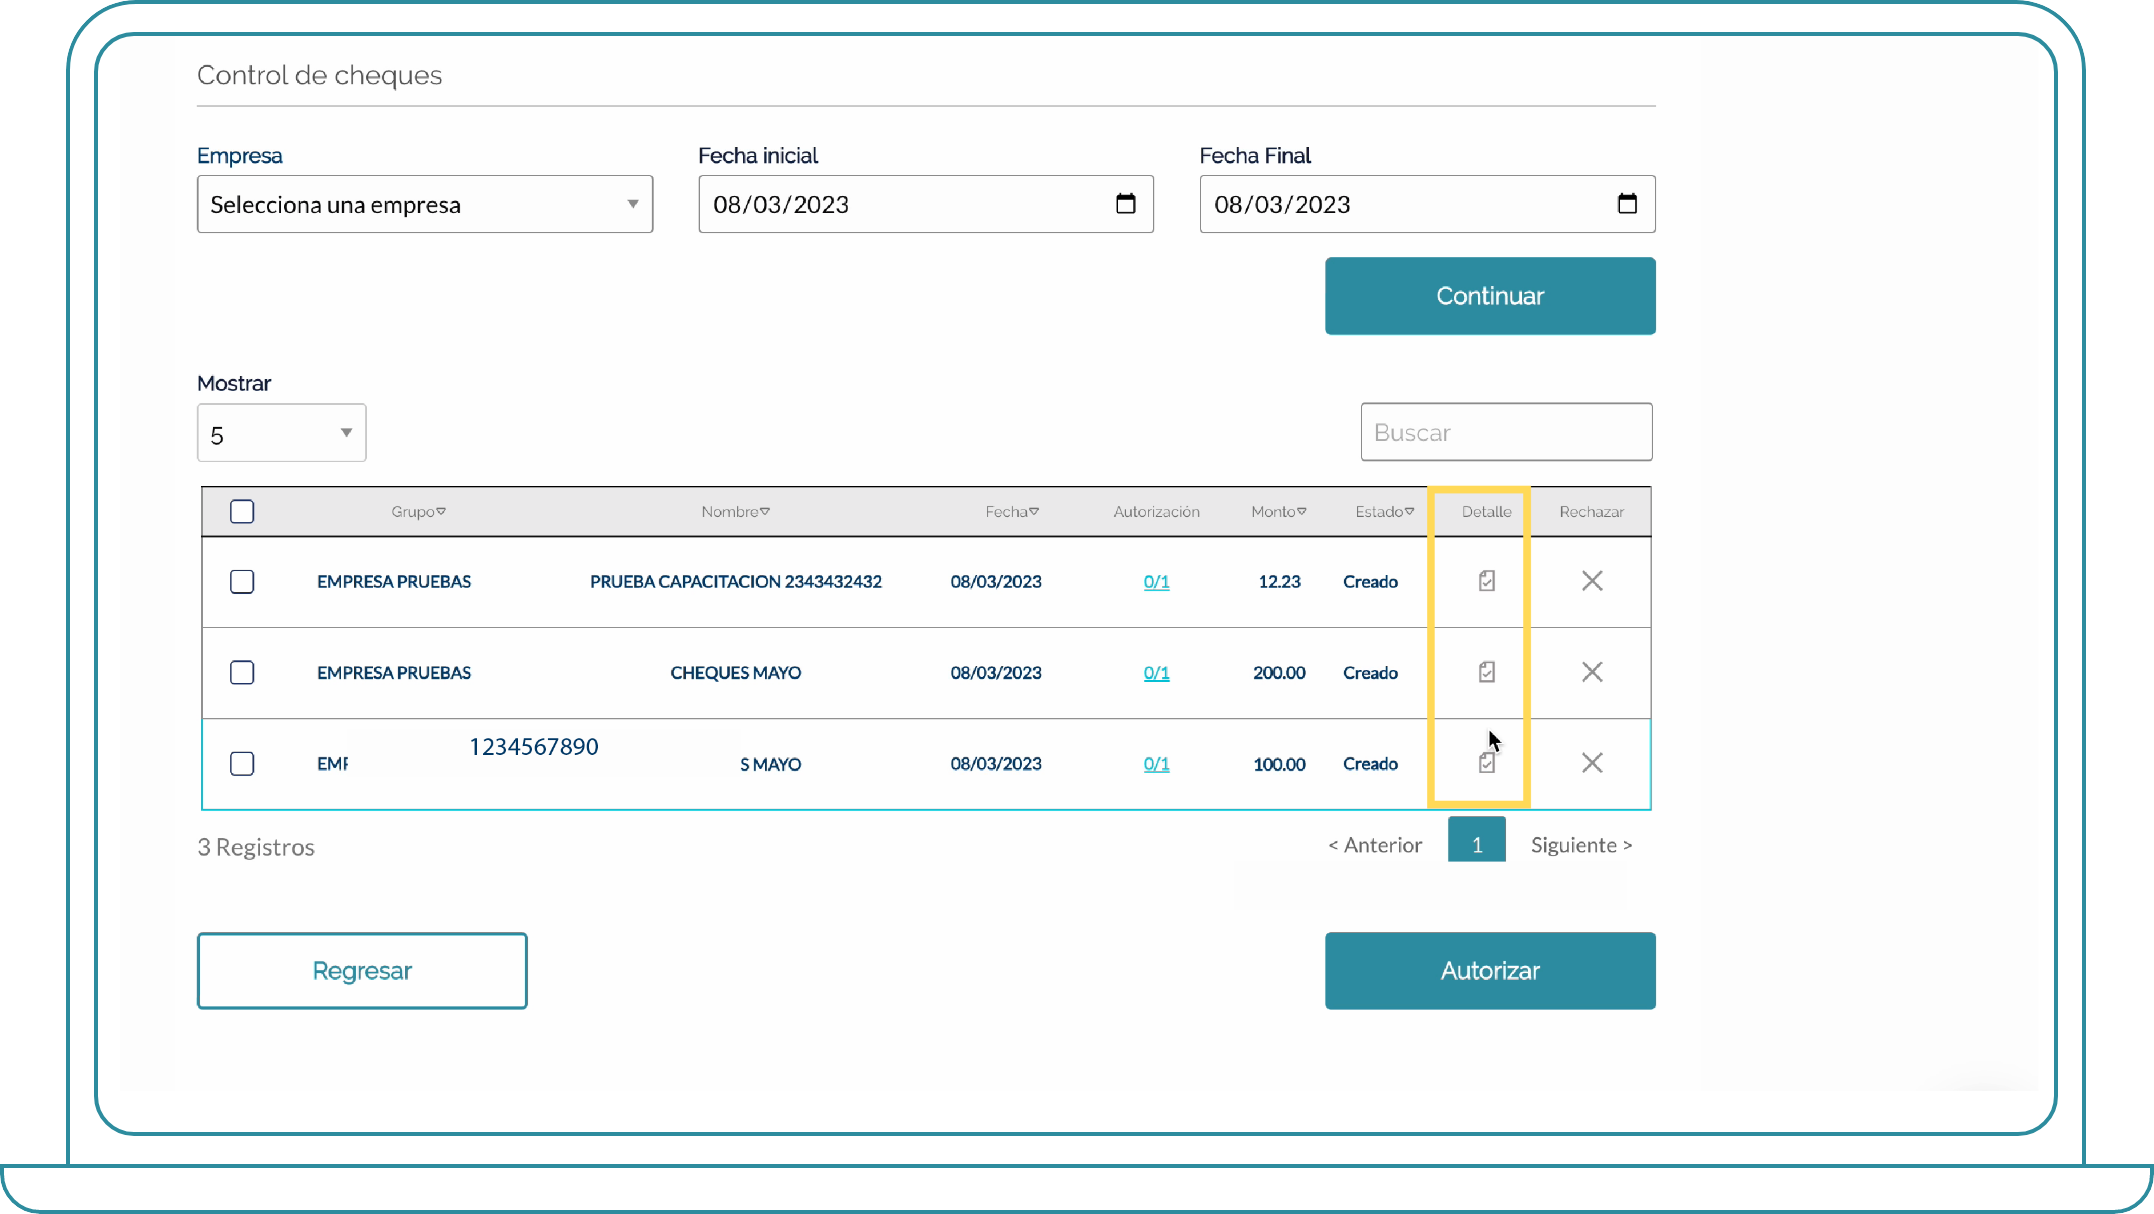Click the detail icon for S MAYO row
Image resolution: width=2154 pixels, height=1214 pixels.
pos(1485,763)
